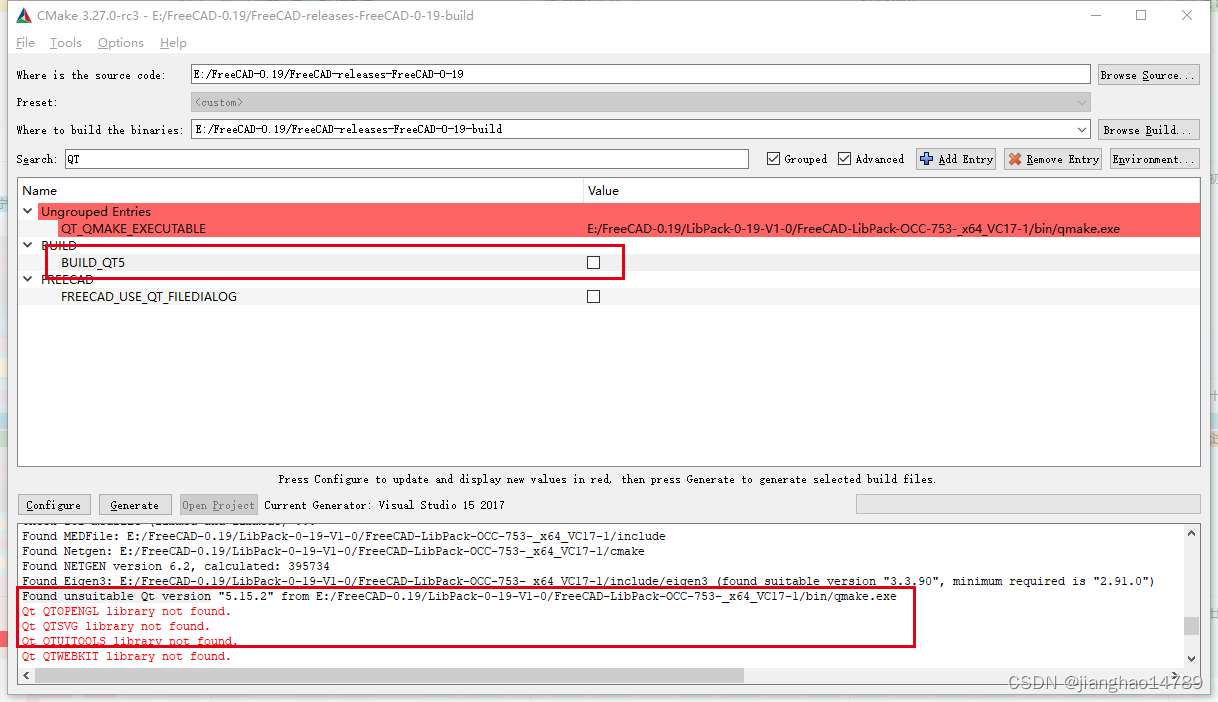Click the Environment button
The height and width of the screenshot is (702, 1218).
pyautogui.click(x=1154, y=159)
